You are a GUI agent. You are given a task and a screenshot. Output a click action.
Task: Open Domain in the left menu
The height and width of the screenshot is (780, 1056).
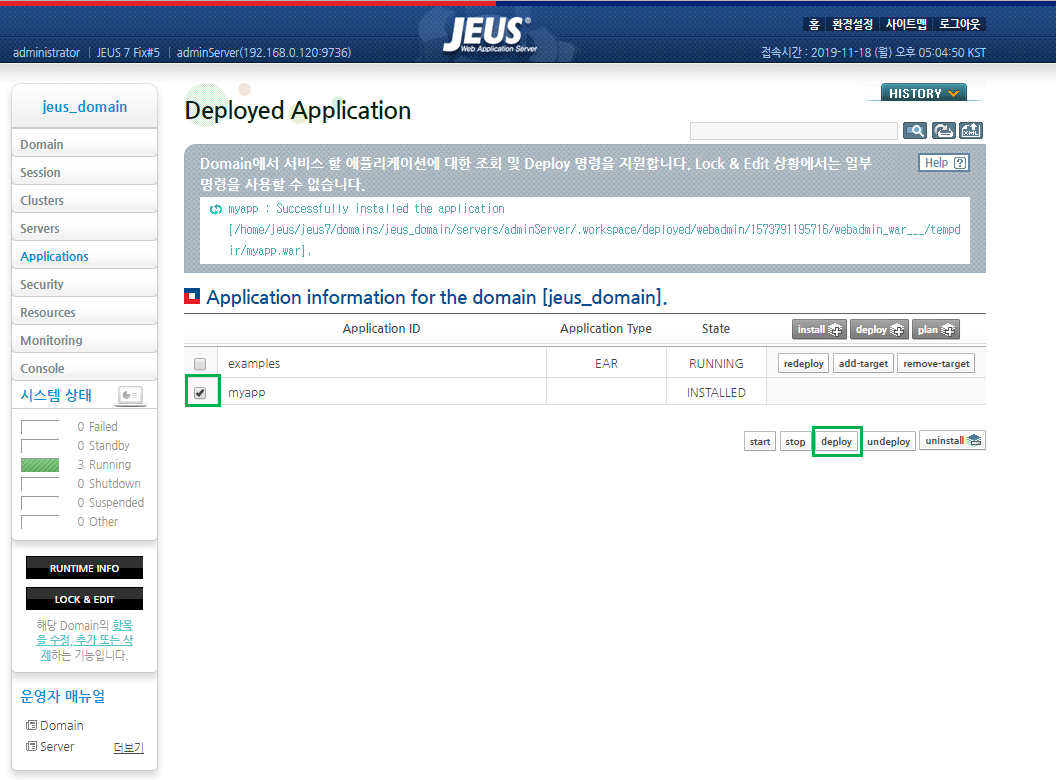coord(84,144)
